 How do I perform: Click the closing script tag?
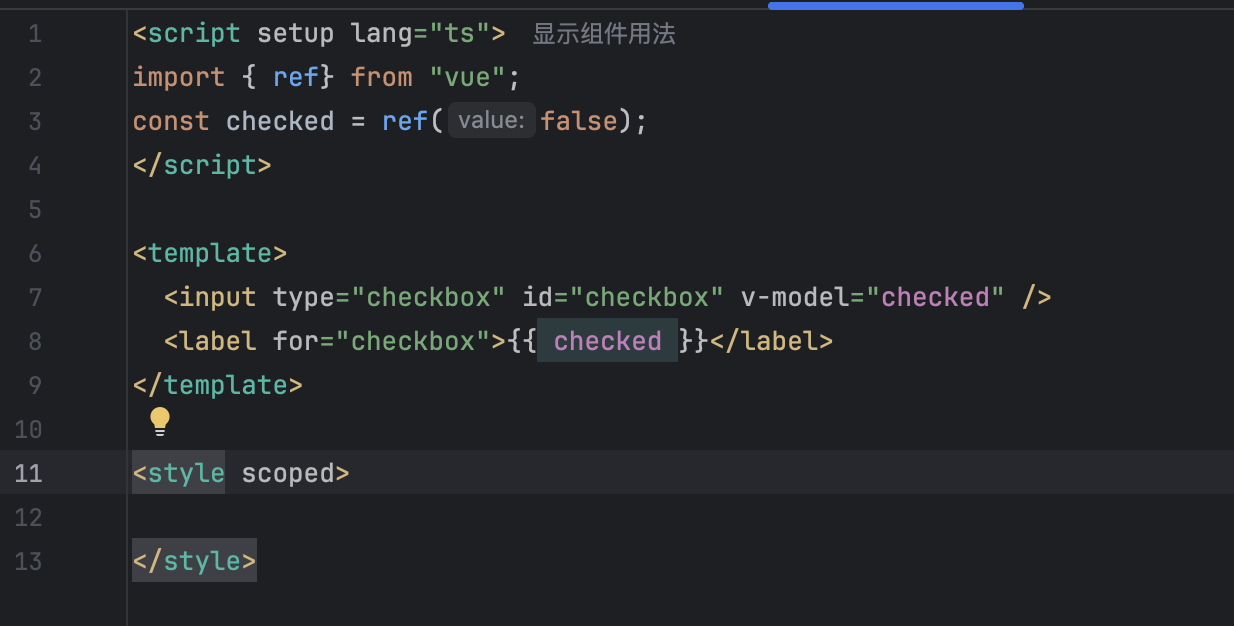pos(202,165)
